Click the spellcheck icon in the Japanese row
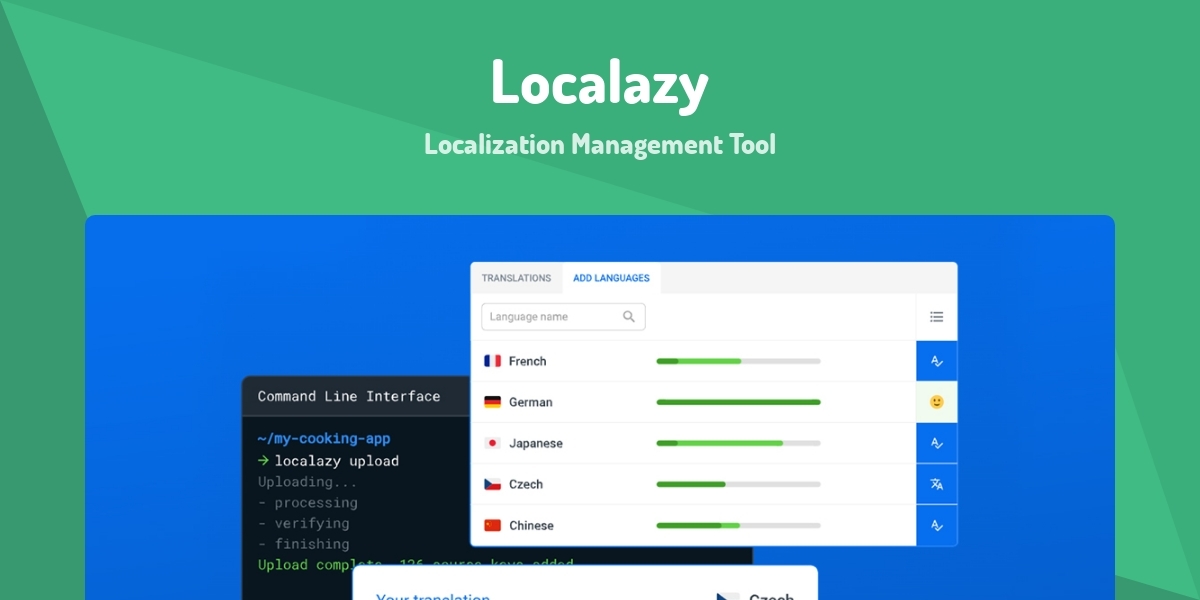 tap(937, 443)
